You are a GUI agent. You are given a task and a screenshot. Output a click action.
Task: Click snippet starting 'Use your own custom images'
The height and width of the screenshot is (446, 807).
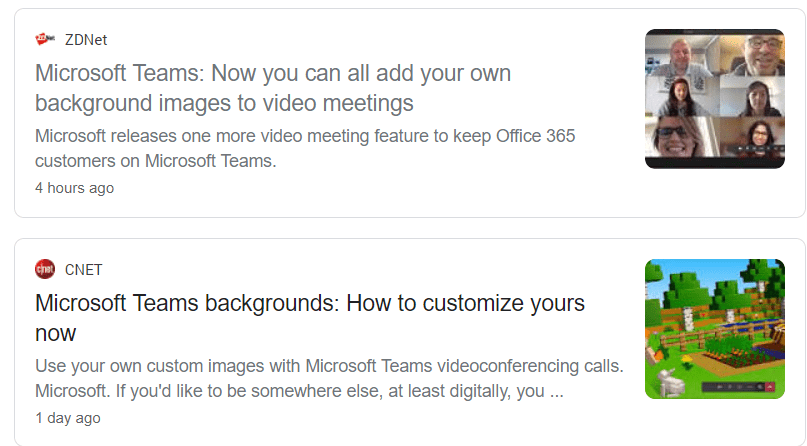(329, 378)
